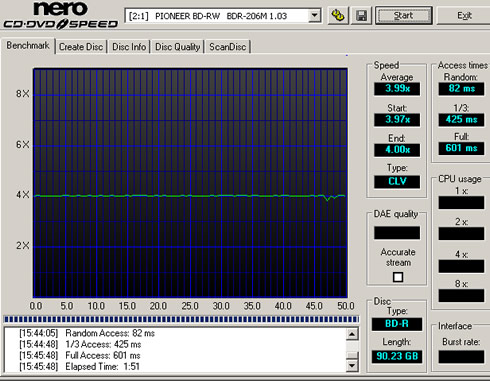The image size is (490, 381).
Task: Open the Create Disc tab
Action: coord(81,47)
